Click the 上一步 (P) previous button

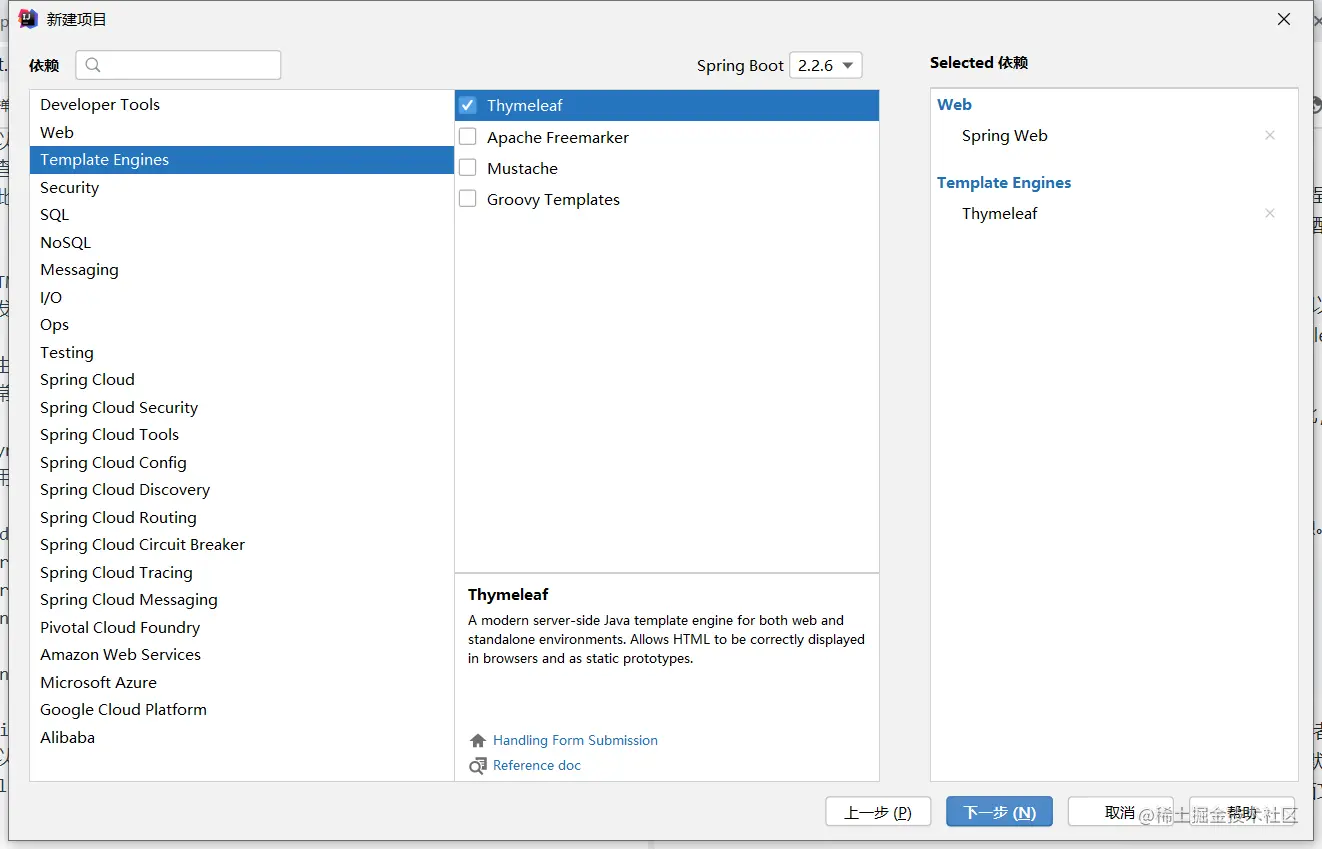878,812
